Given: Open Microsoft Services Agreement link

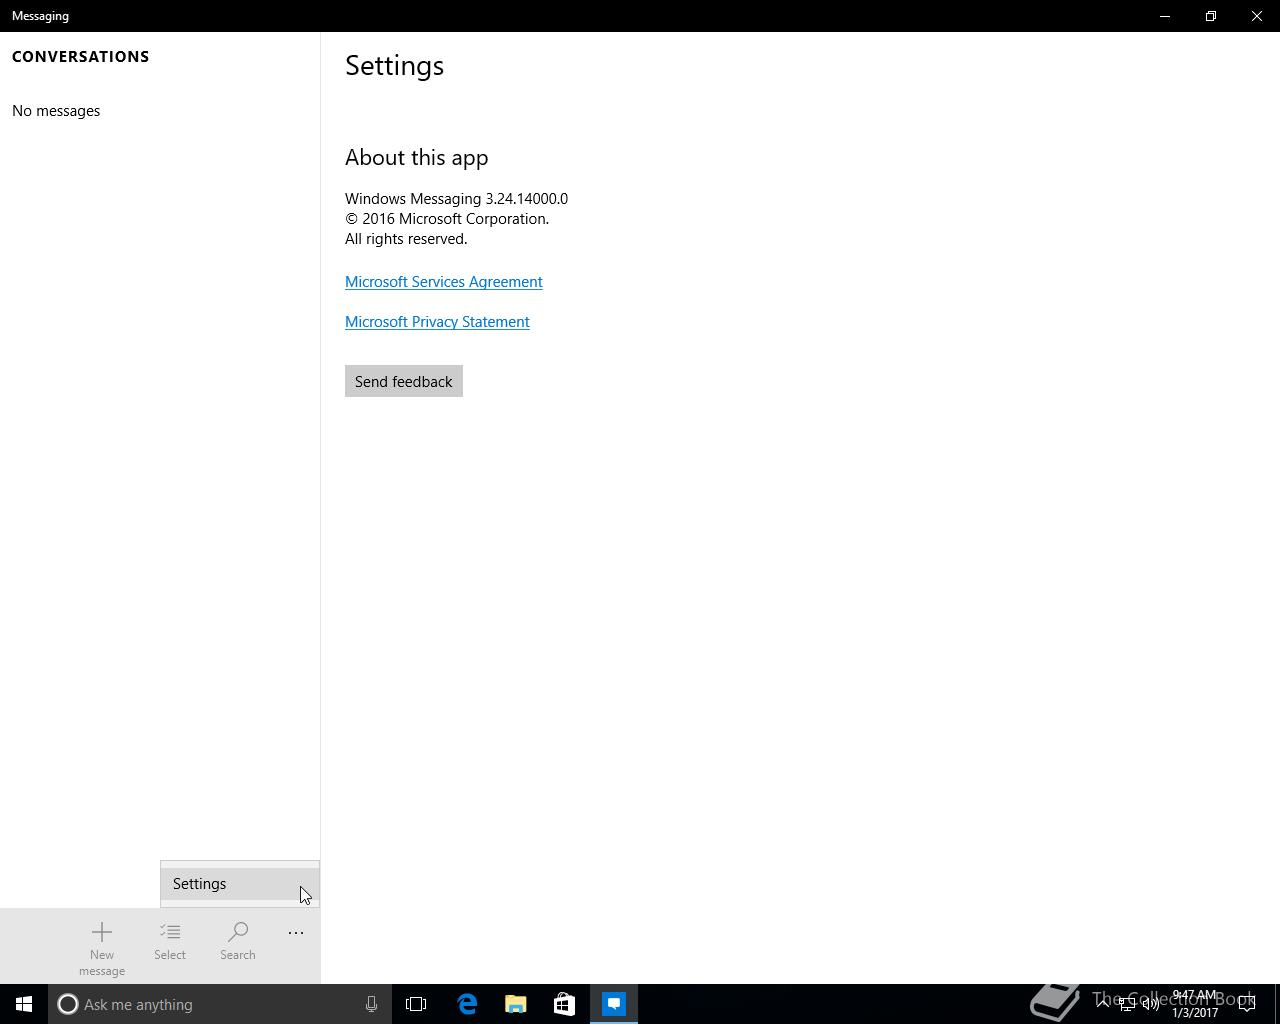Looking at the screenshot, I should click(444, 282).
